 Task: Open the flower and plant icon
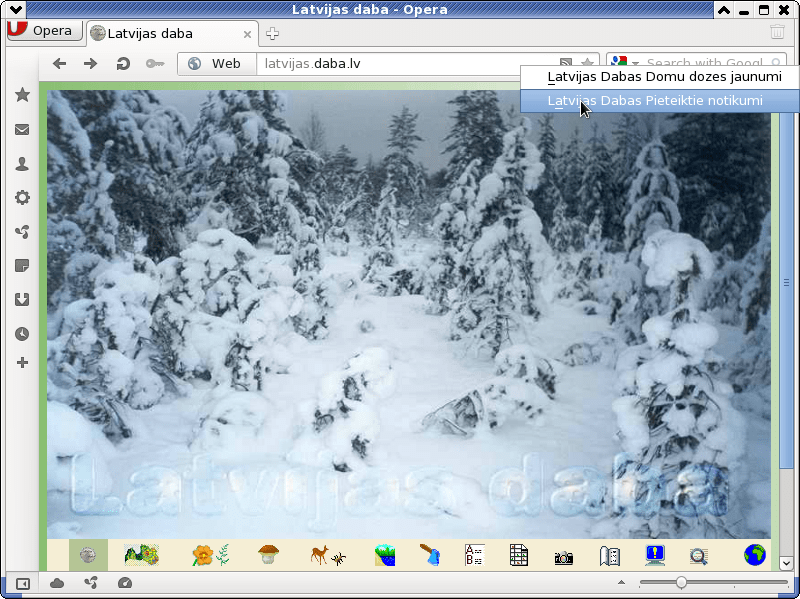210,555
